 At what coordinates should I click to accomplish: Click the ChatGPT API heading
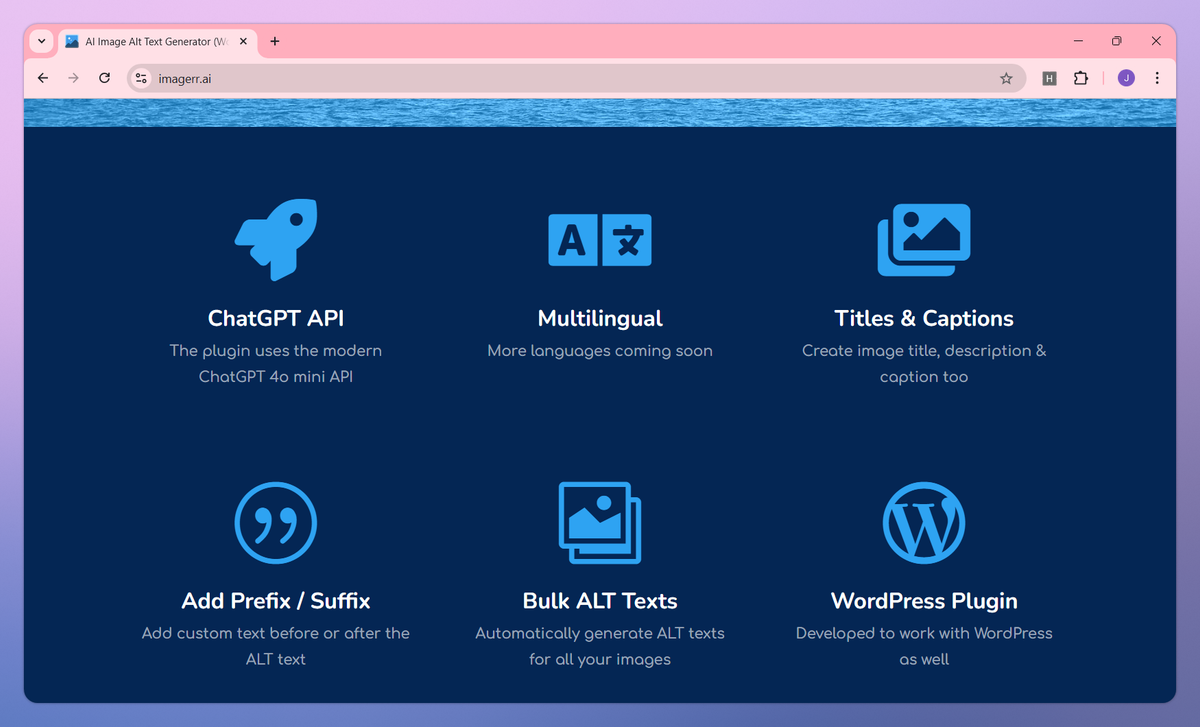[276, 319]
